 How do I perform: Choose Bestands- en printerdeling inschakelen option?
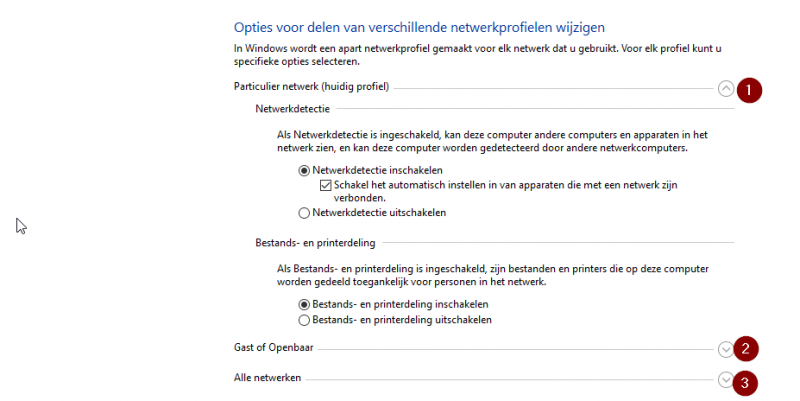(304, 304)
